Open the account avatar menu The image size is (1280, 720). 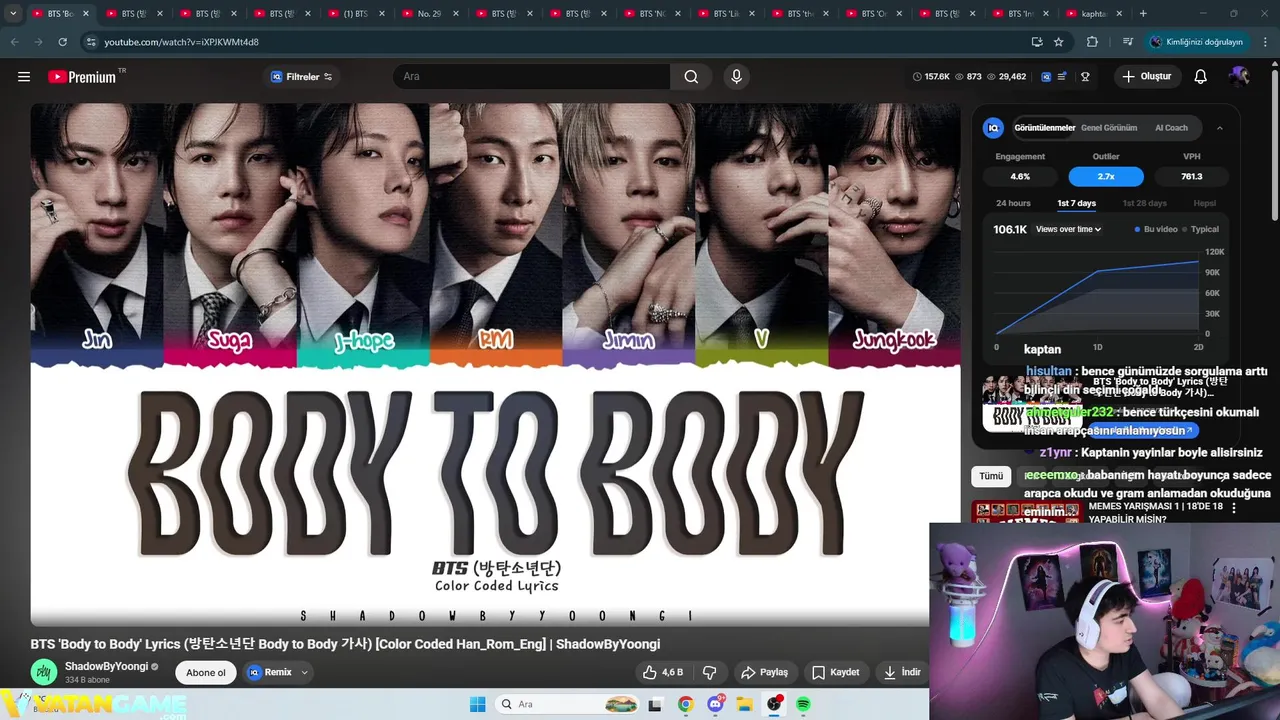pyautogui.click(x=1239, y=77)
